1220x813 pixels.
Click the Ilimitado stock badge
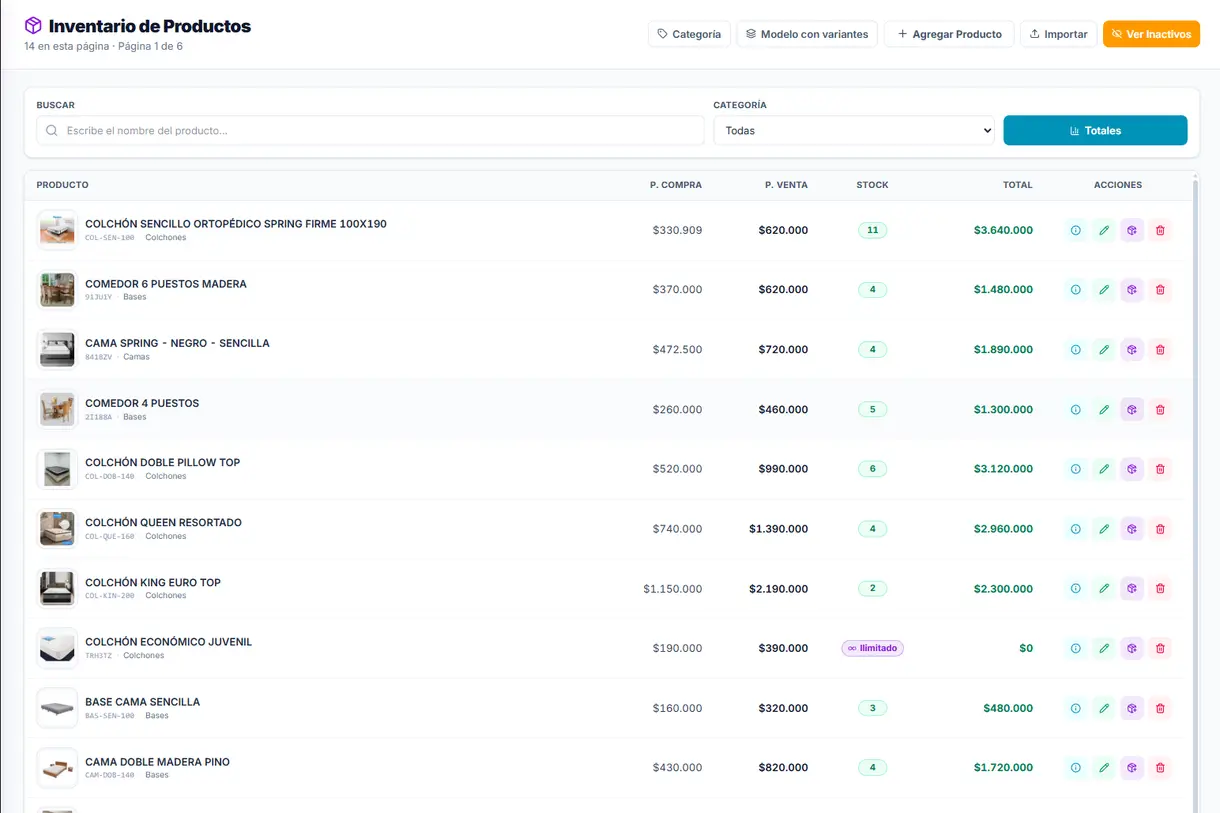873,648
